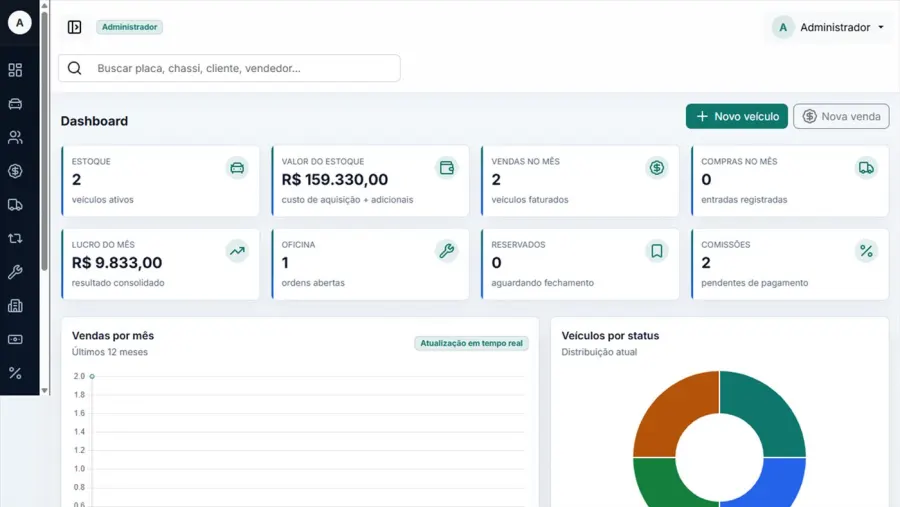
Task: Click the wrench icon on Oficina card
Action: tap(447, 251)
